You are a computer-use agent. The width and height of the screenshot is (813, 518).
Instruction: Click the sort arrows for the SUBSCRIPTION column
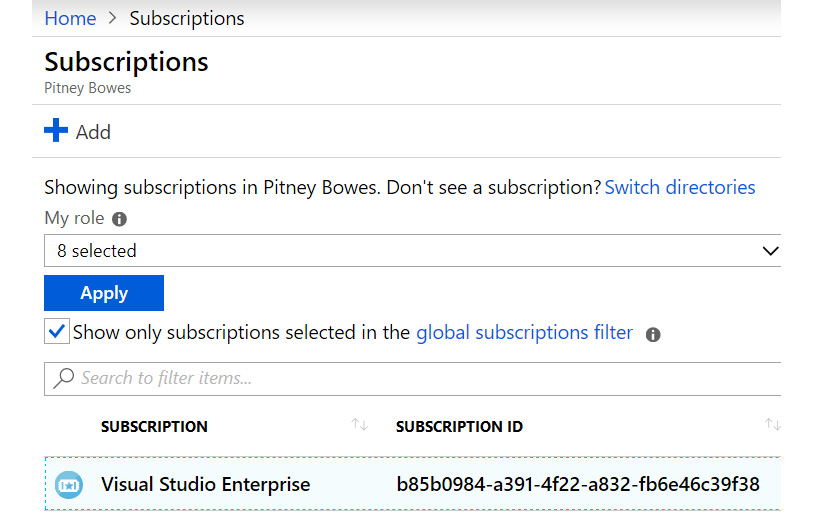(x=360, y=426)
